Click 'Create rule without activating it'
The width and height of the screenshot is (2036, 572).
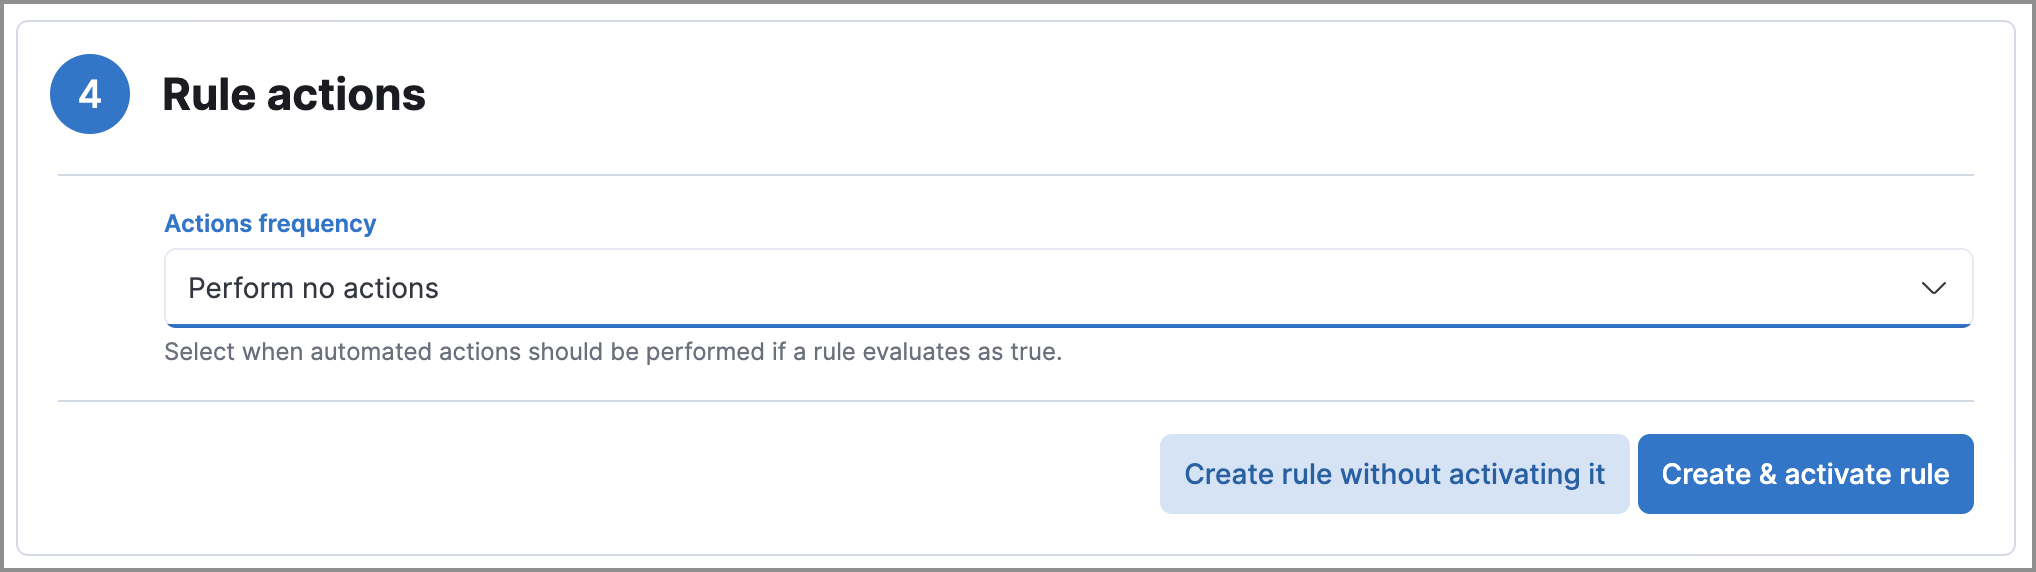[x=1394, y=474]
